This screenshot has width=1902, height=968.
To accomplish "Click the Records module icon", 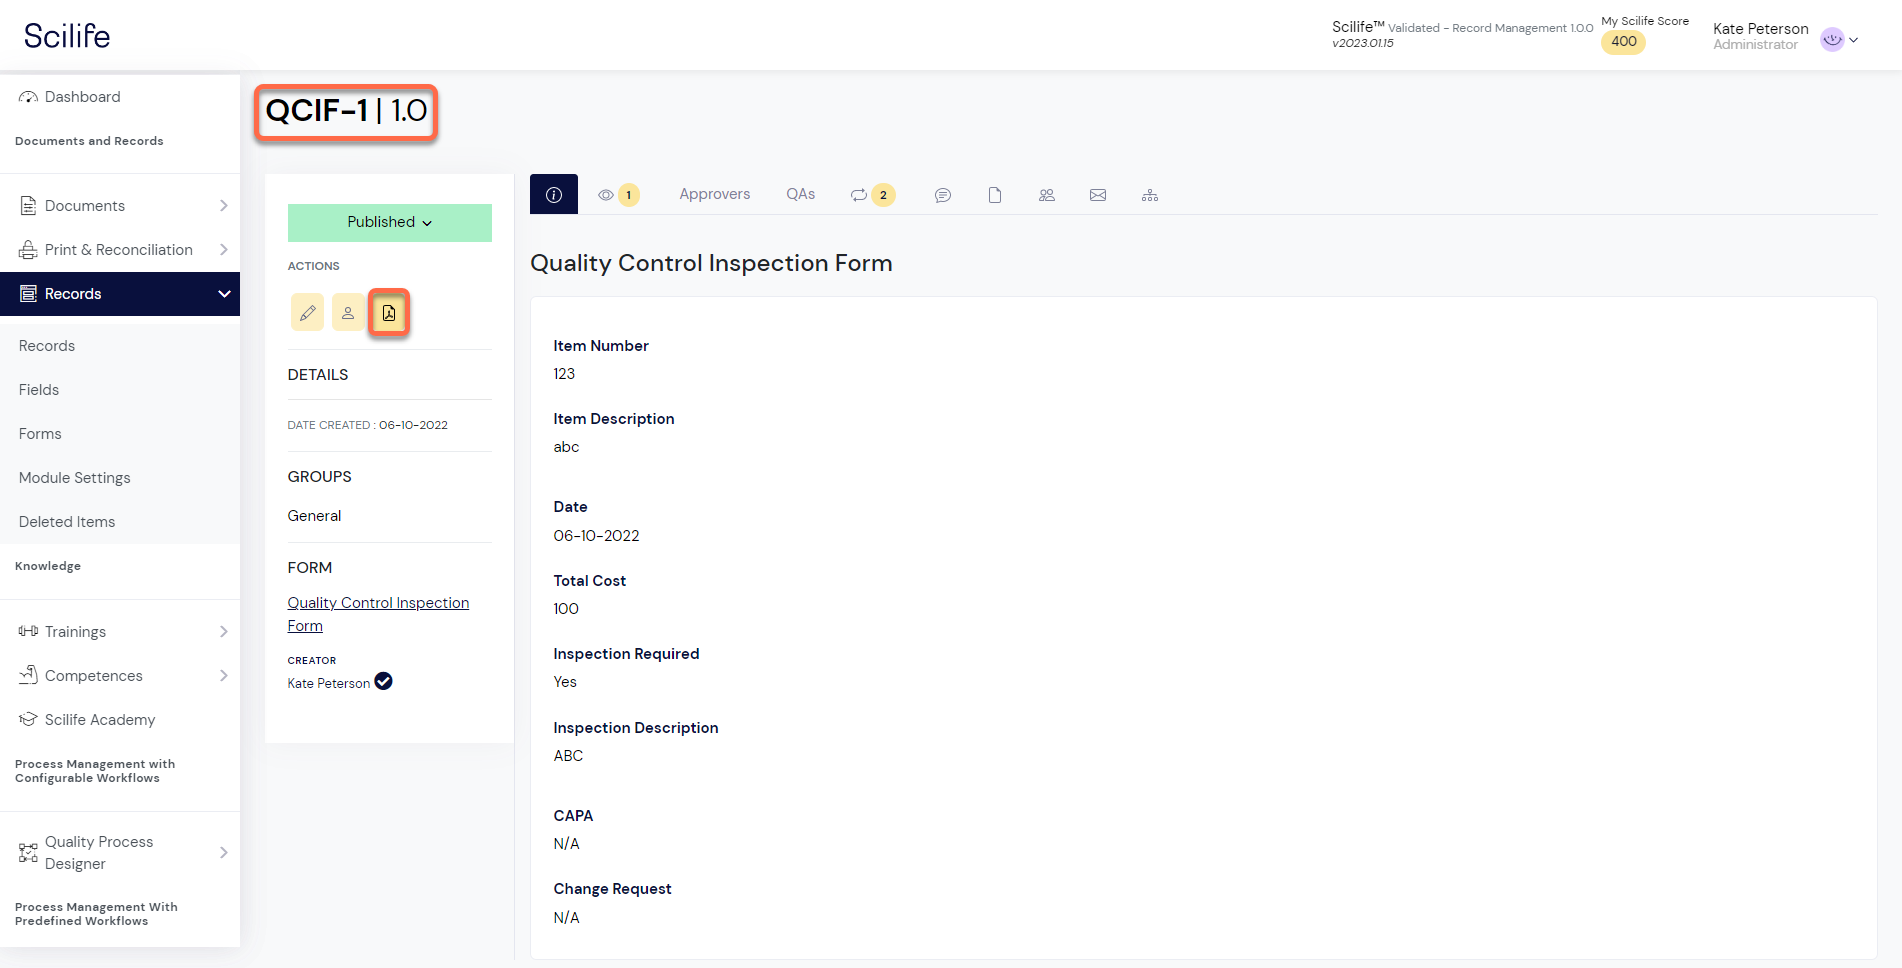I will [28, 294].
